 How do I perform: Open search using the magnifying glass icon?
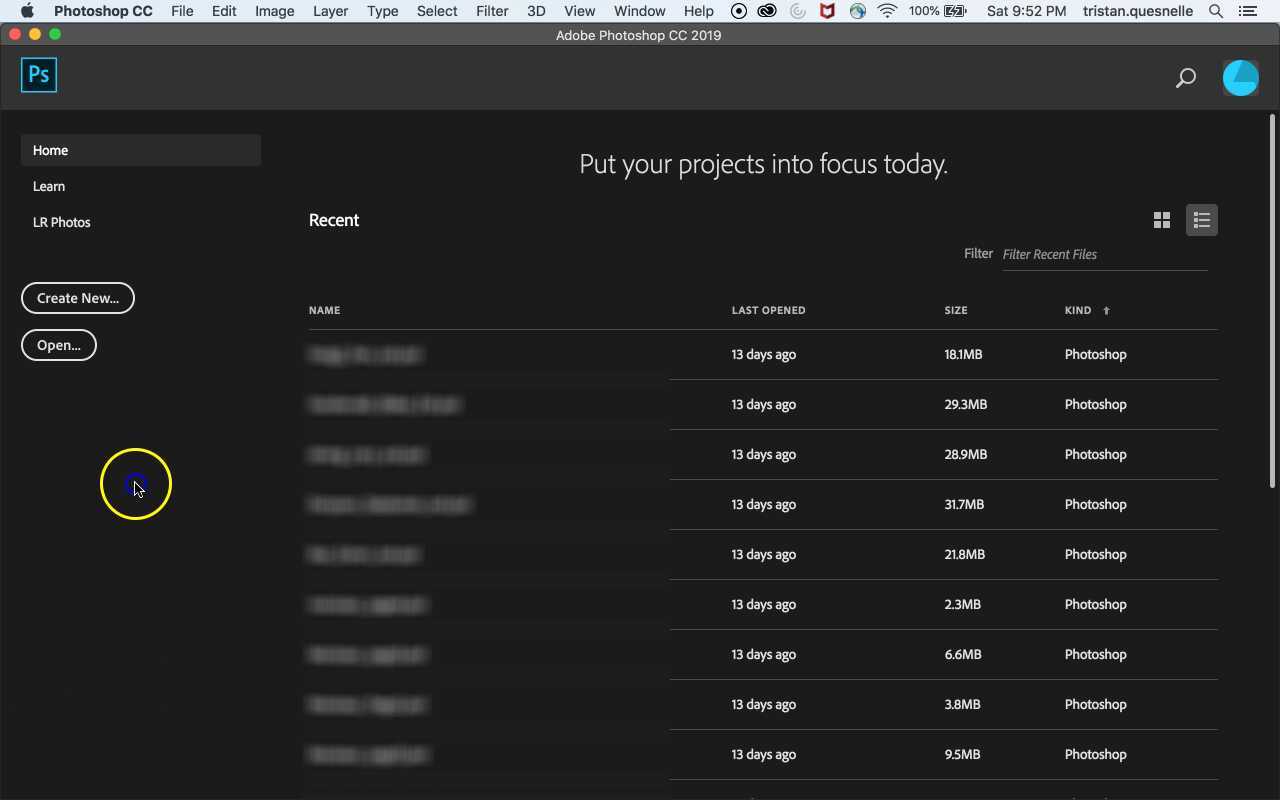click(1185, 77)
